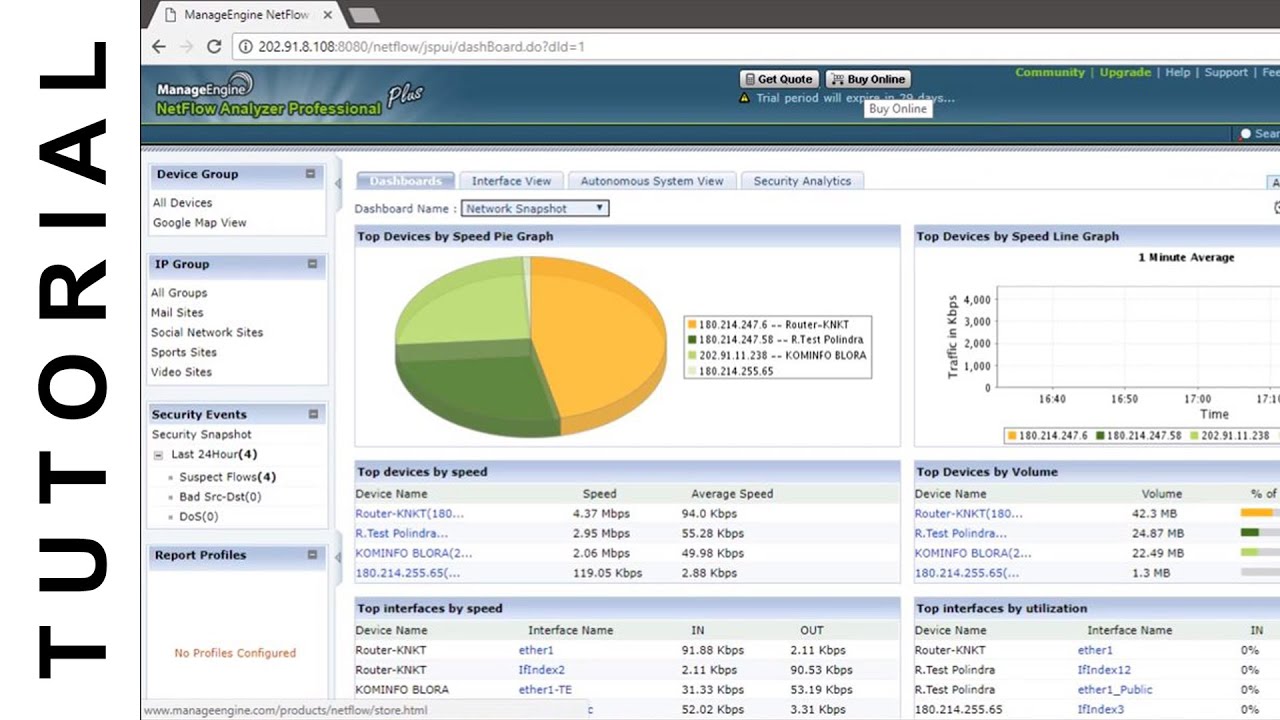Click dark green R.Test Polindra legend swatch
Screen dimensions: 1280x720
[691, 340]
